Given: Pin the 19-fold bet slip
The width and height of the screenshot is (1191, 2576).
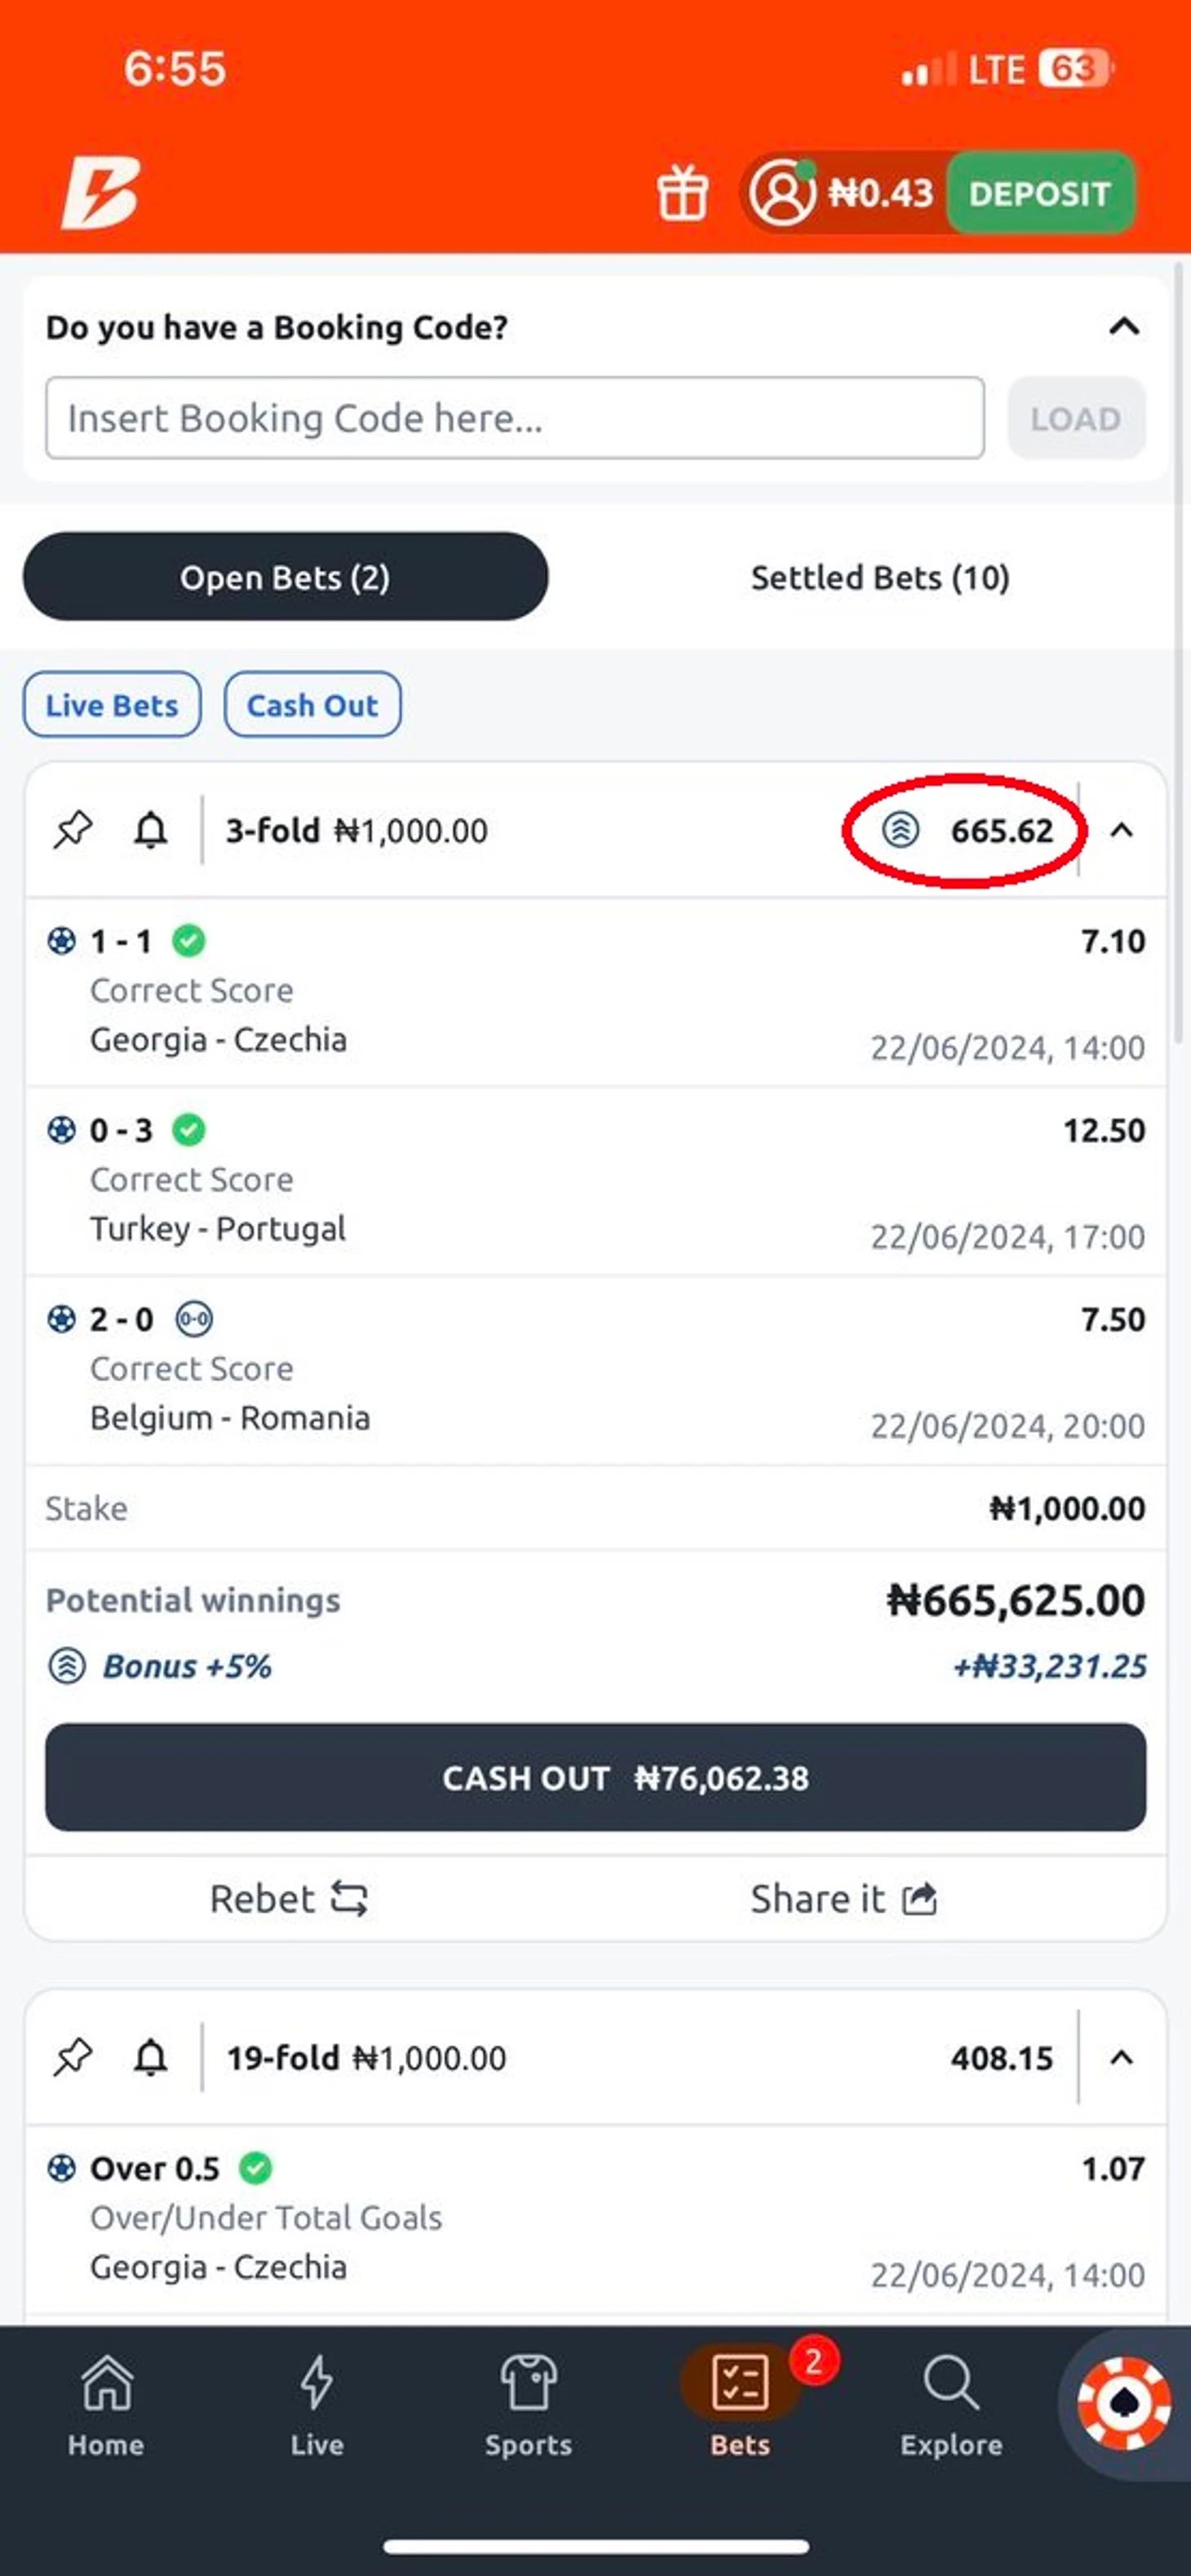Looking at the screenshot, I should [x=73, y=2057].
